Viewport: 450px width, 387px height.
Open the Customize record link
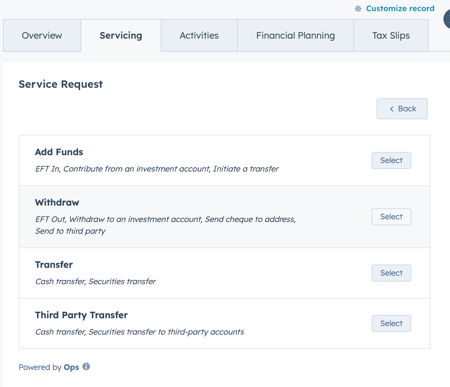tap(400, 8)
